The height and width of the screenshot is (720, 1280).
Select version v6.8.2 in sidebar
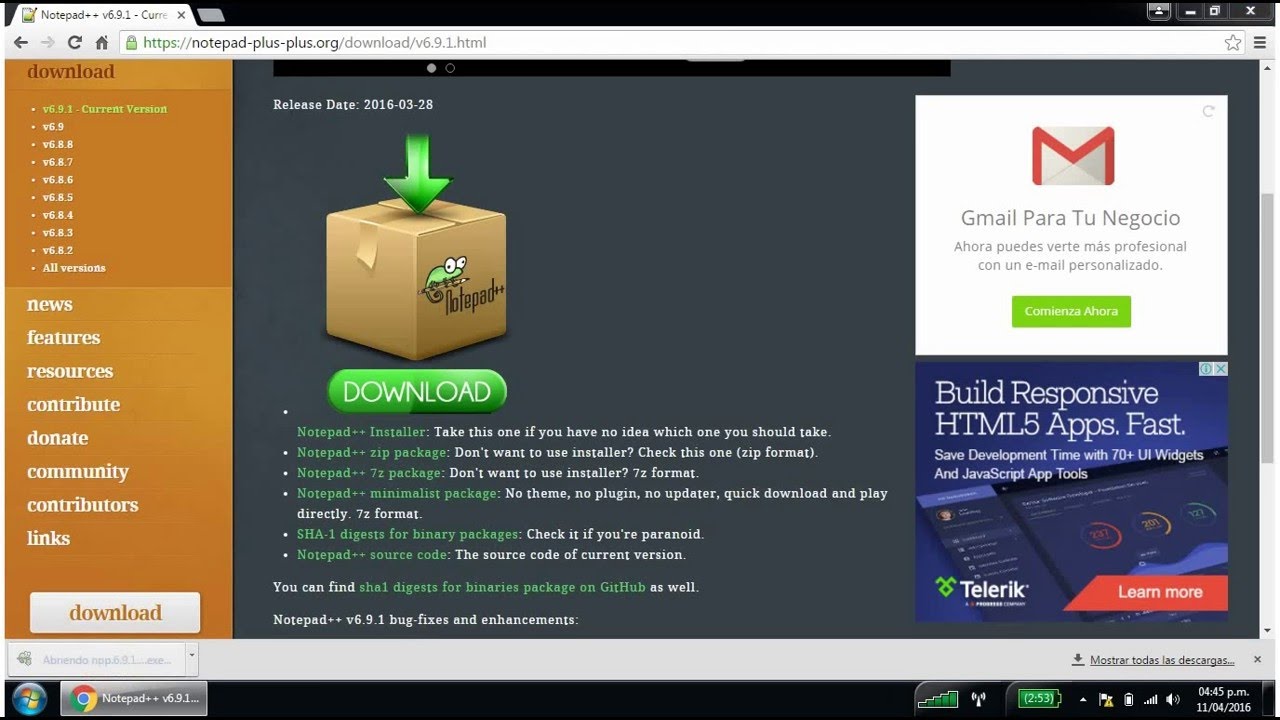click(57, 250)
